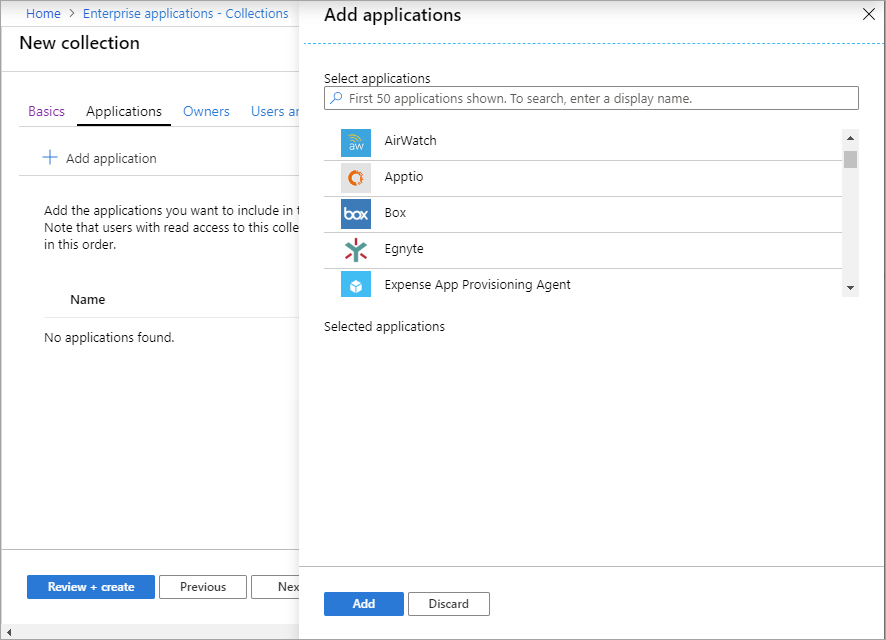Click the Discard button
Viewport: 886px width, 640px height.
[x=449, y=604]
